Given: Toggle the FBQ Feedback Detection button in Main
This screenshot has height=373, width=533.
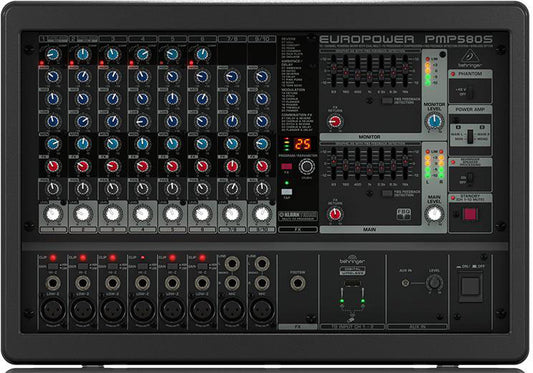Looking at the screenshot, I should pyautogui.click(x=387, y=193).
